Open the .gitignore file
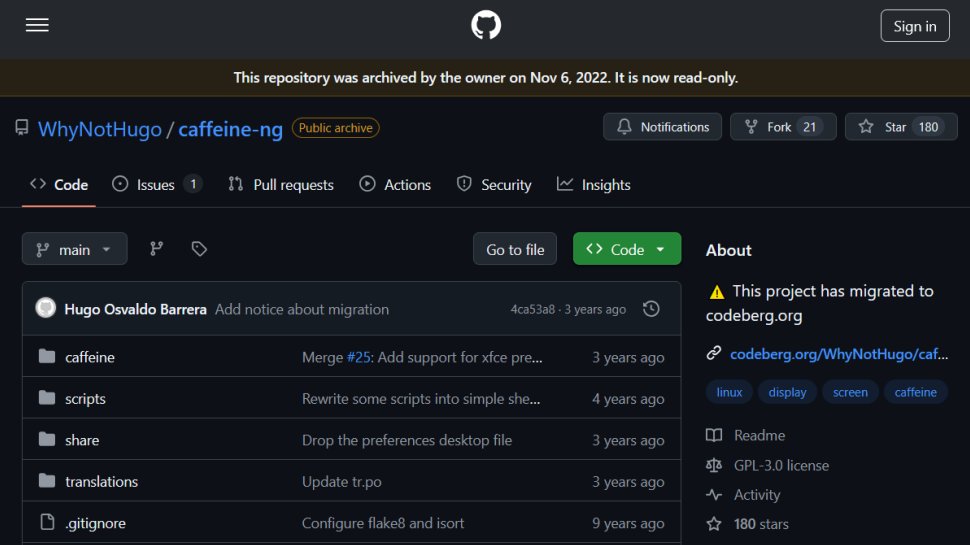This screenshot has height=545, width=970. point(95,523)
